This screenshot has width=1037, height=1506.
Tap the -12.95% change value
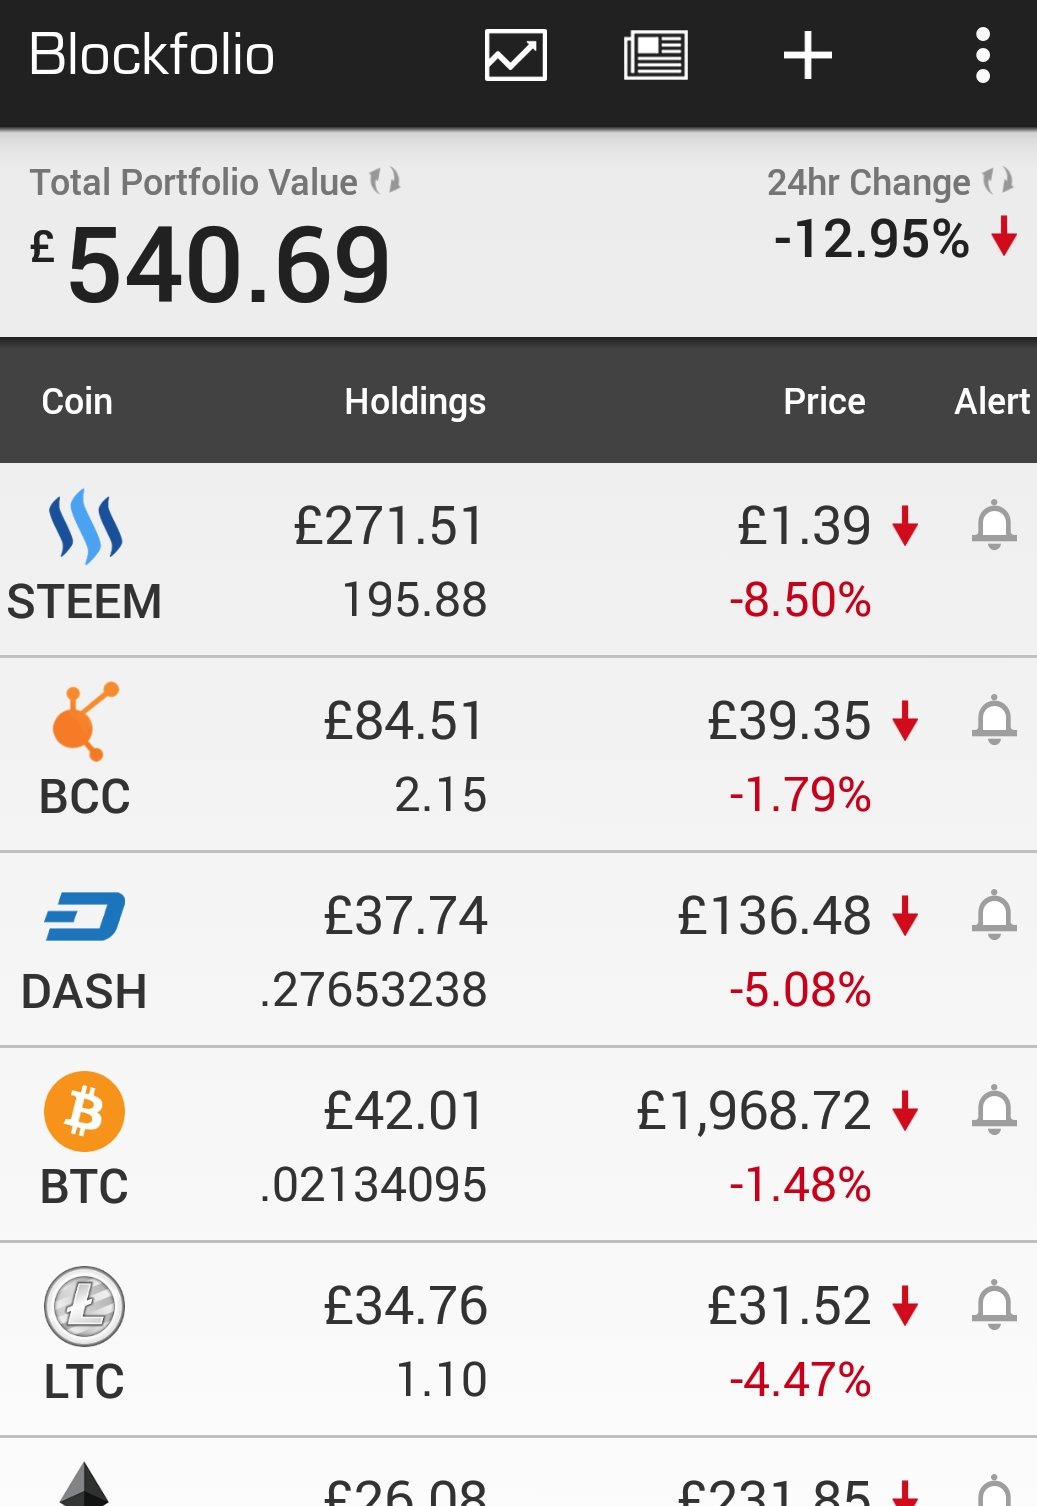coord(872,239)
